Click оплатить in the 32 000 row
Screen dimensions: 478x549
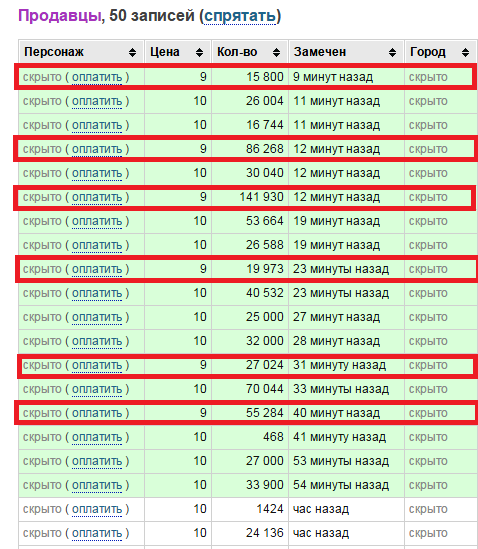97,341
